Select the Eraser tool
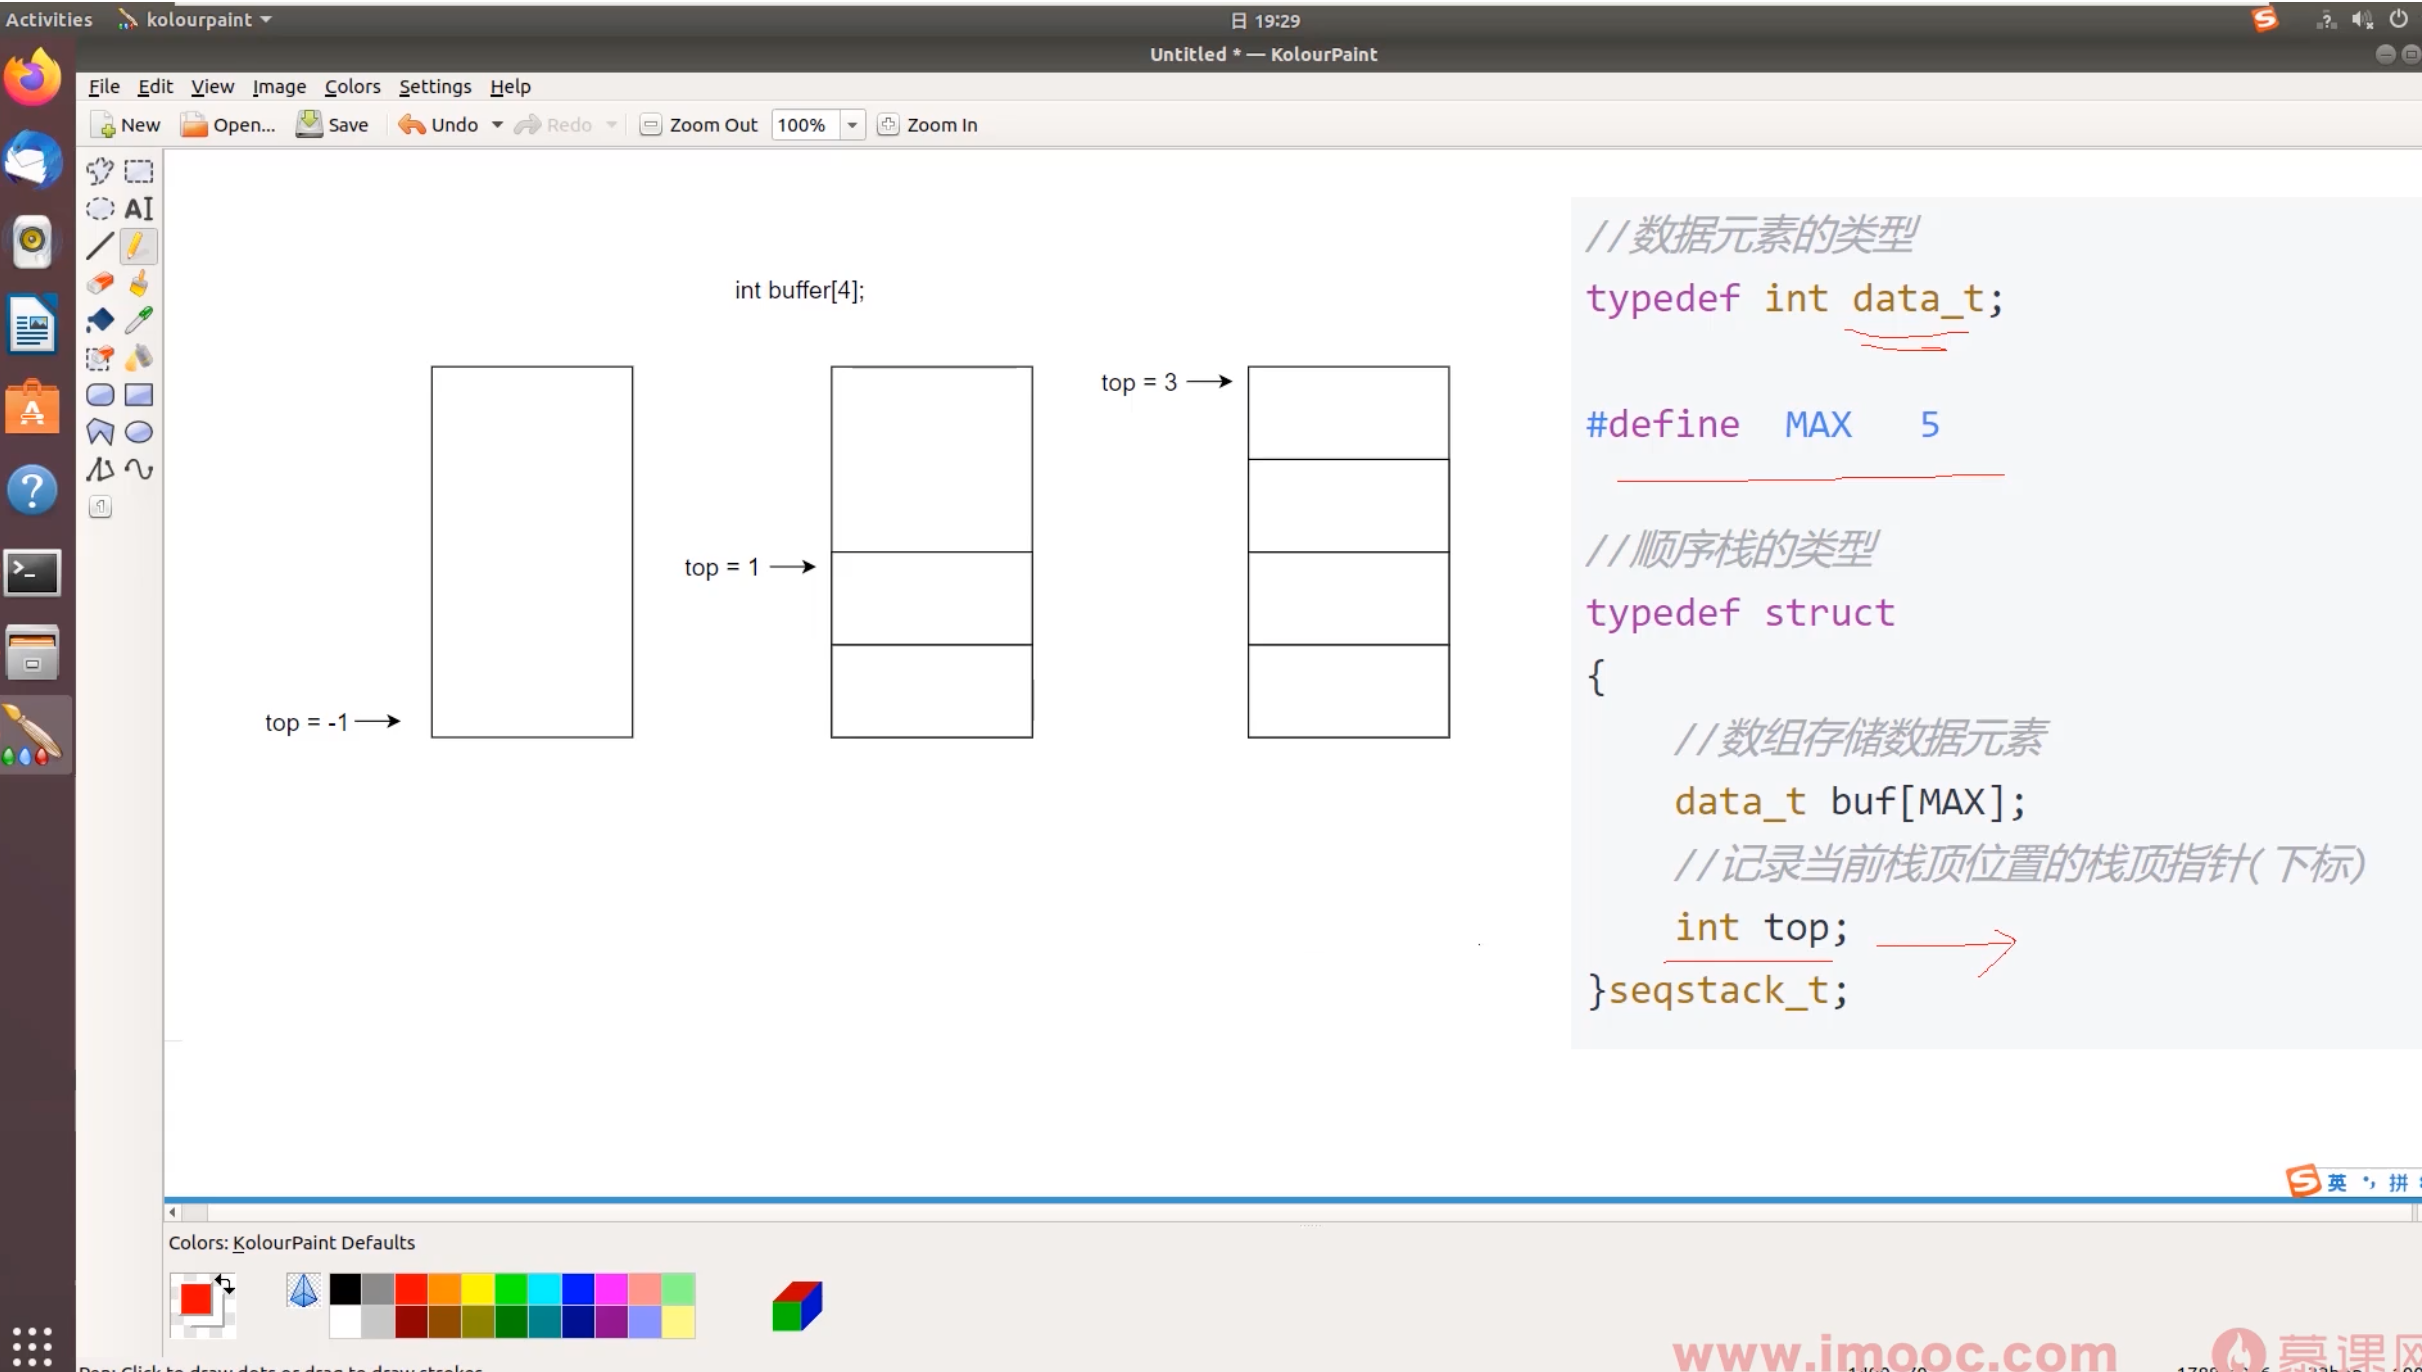 click(x=100, y=283)
